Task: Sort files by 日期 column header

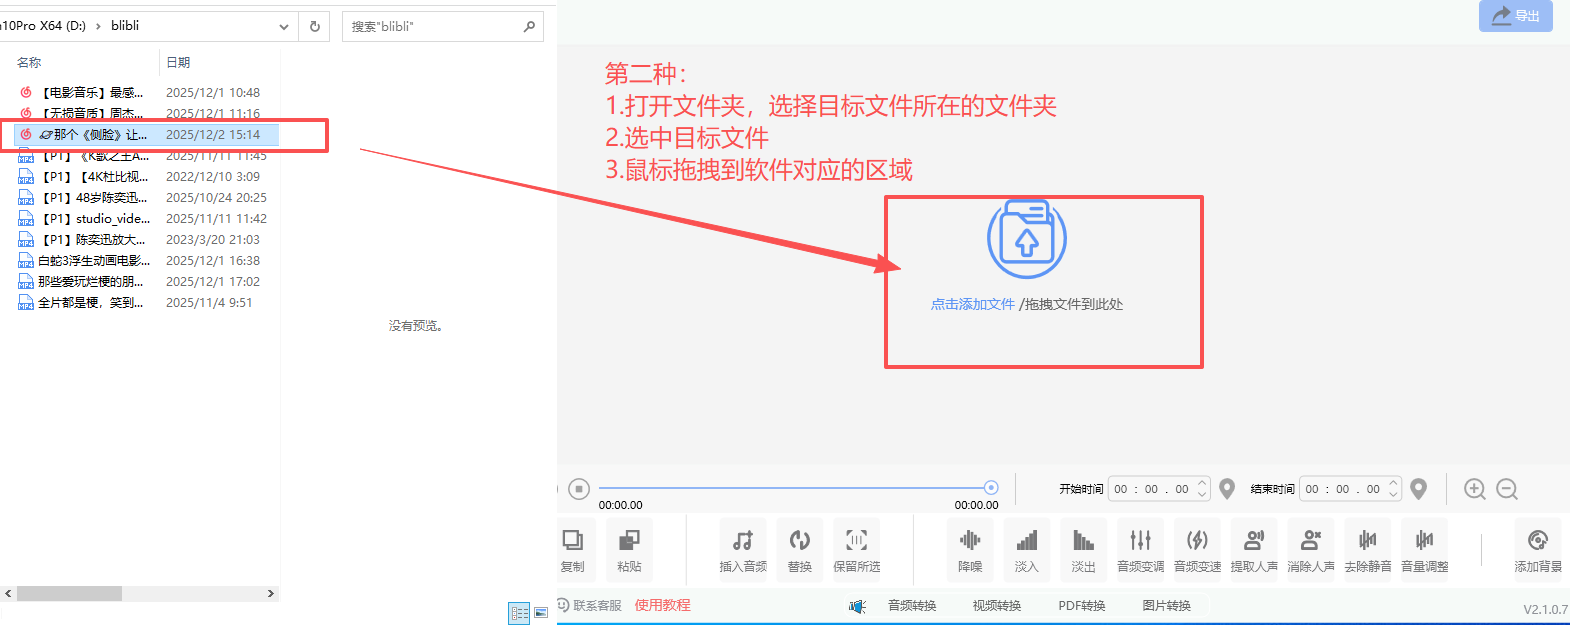Action: (x=178, y=62)
